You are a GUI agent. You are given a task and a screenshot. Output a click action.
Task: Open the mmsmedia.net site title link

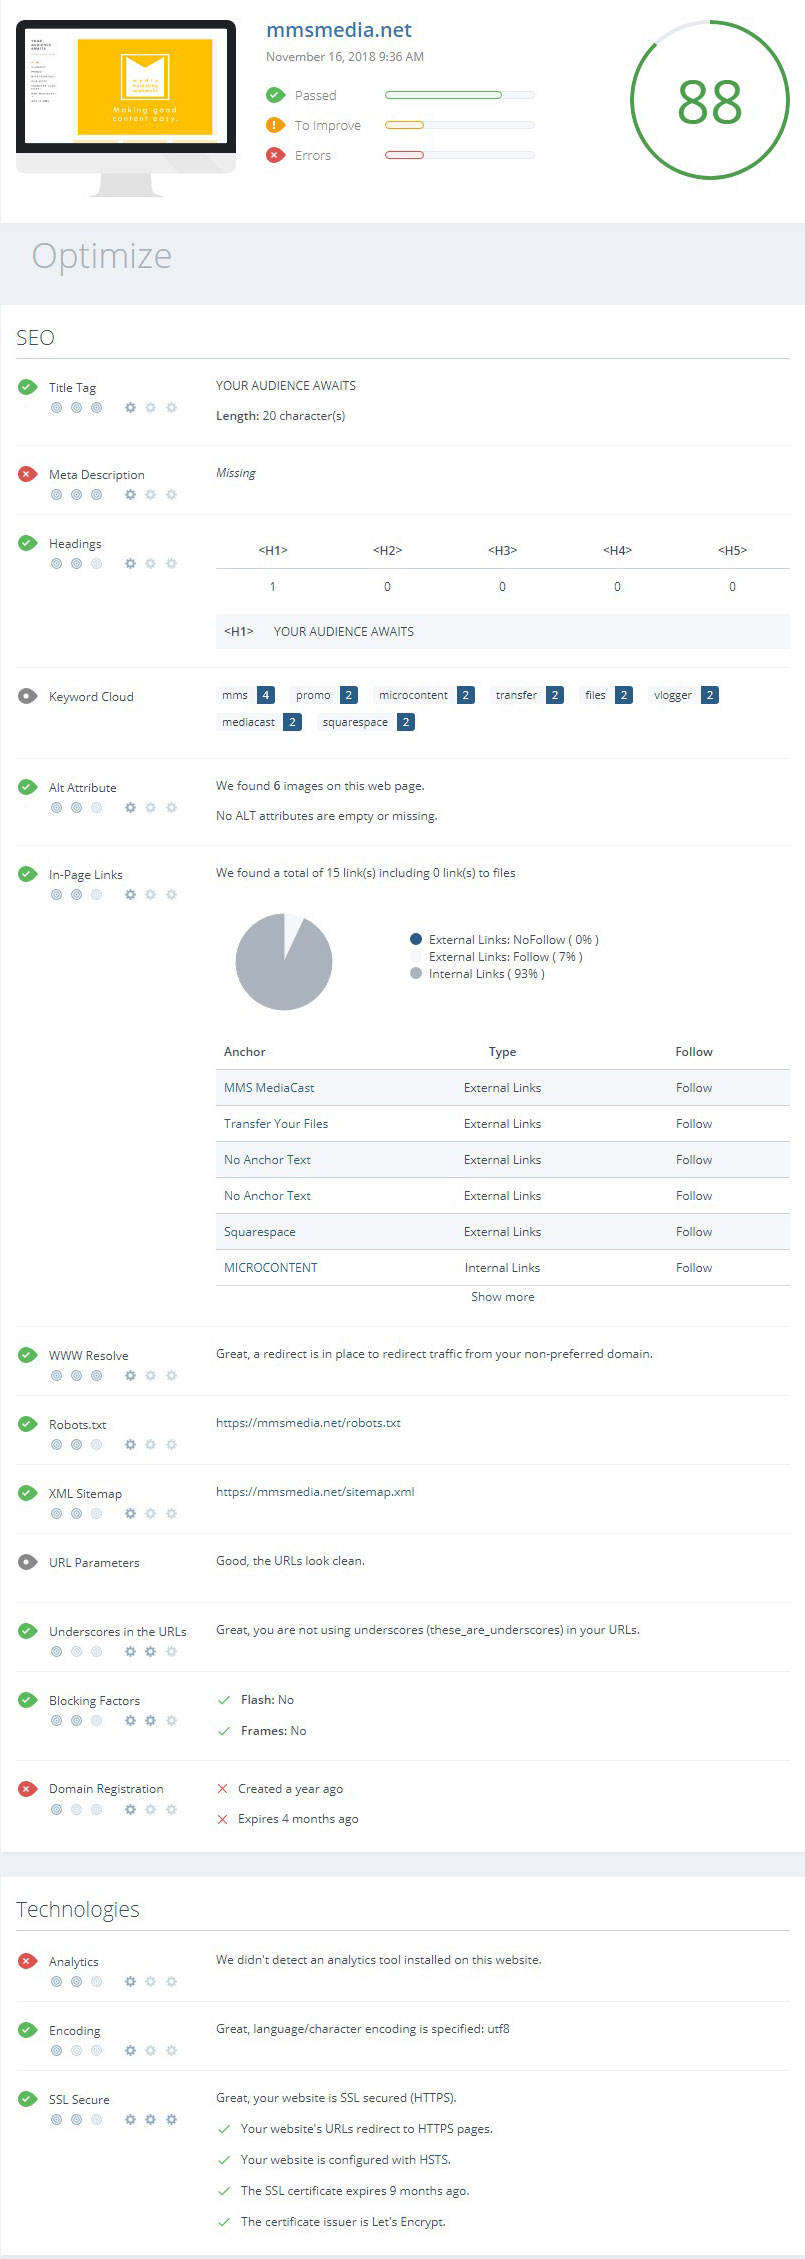(339, 30)
